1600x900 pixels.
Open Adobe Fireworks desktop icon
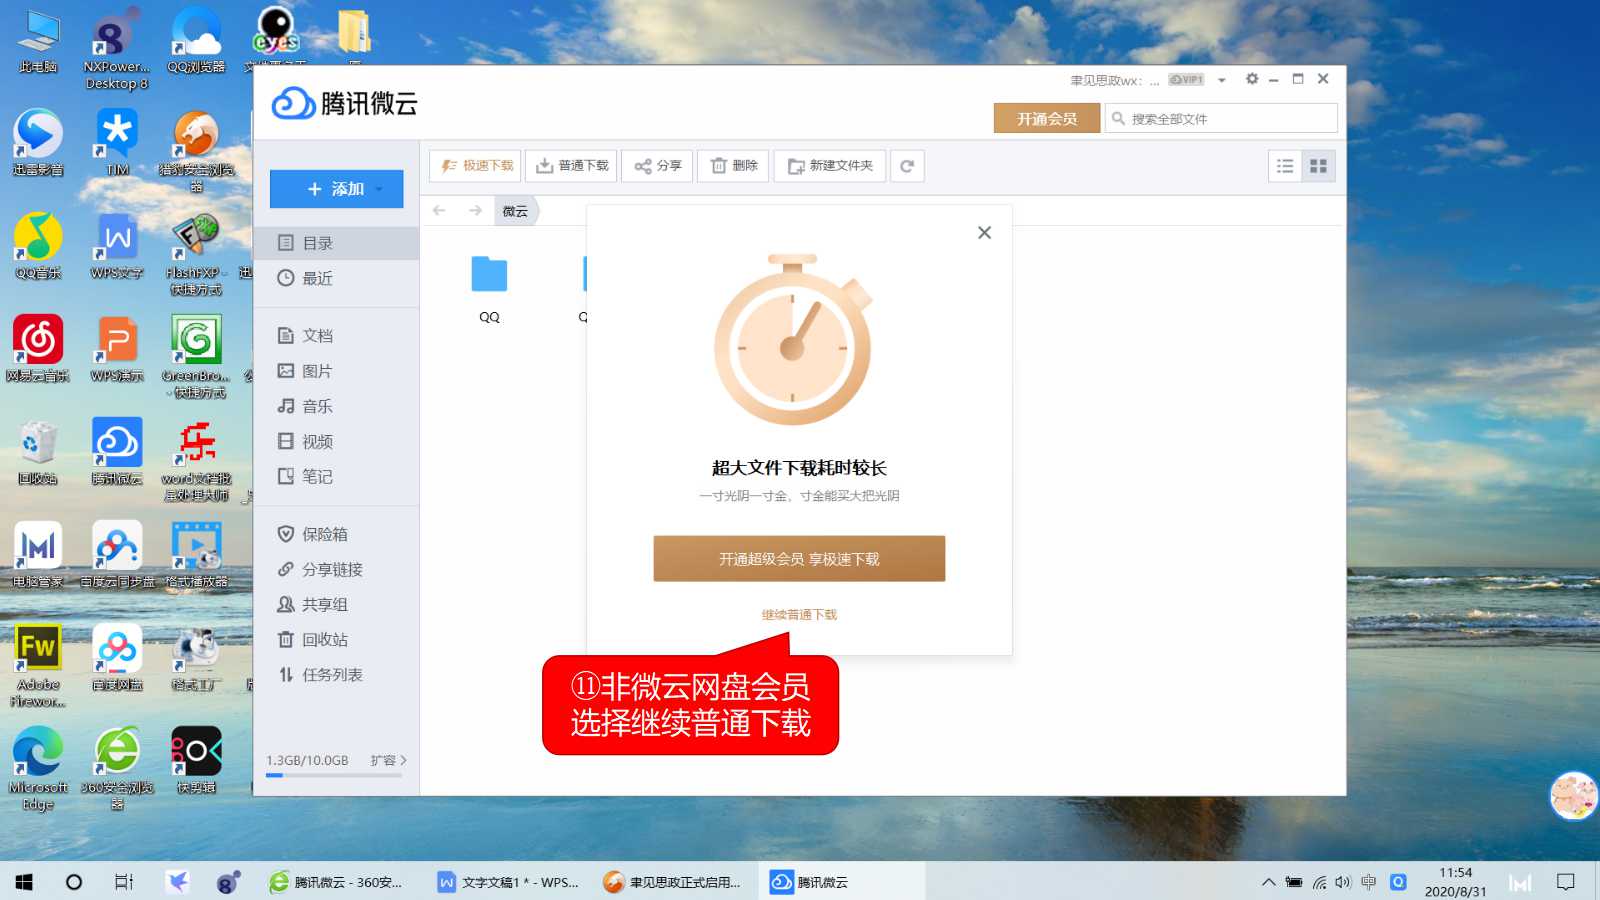(38, 666)
